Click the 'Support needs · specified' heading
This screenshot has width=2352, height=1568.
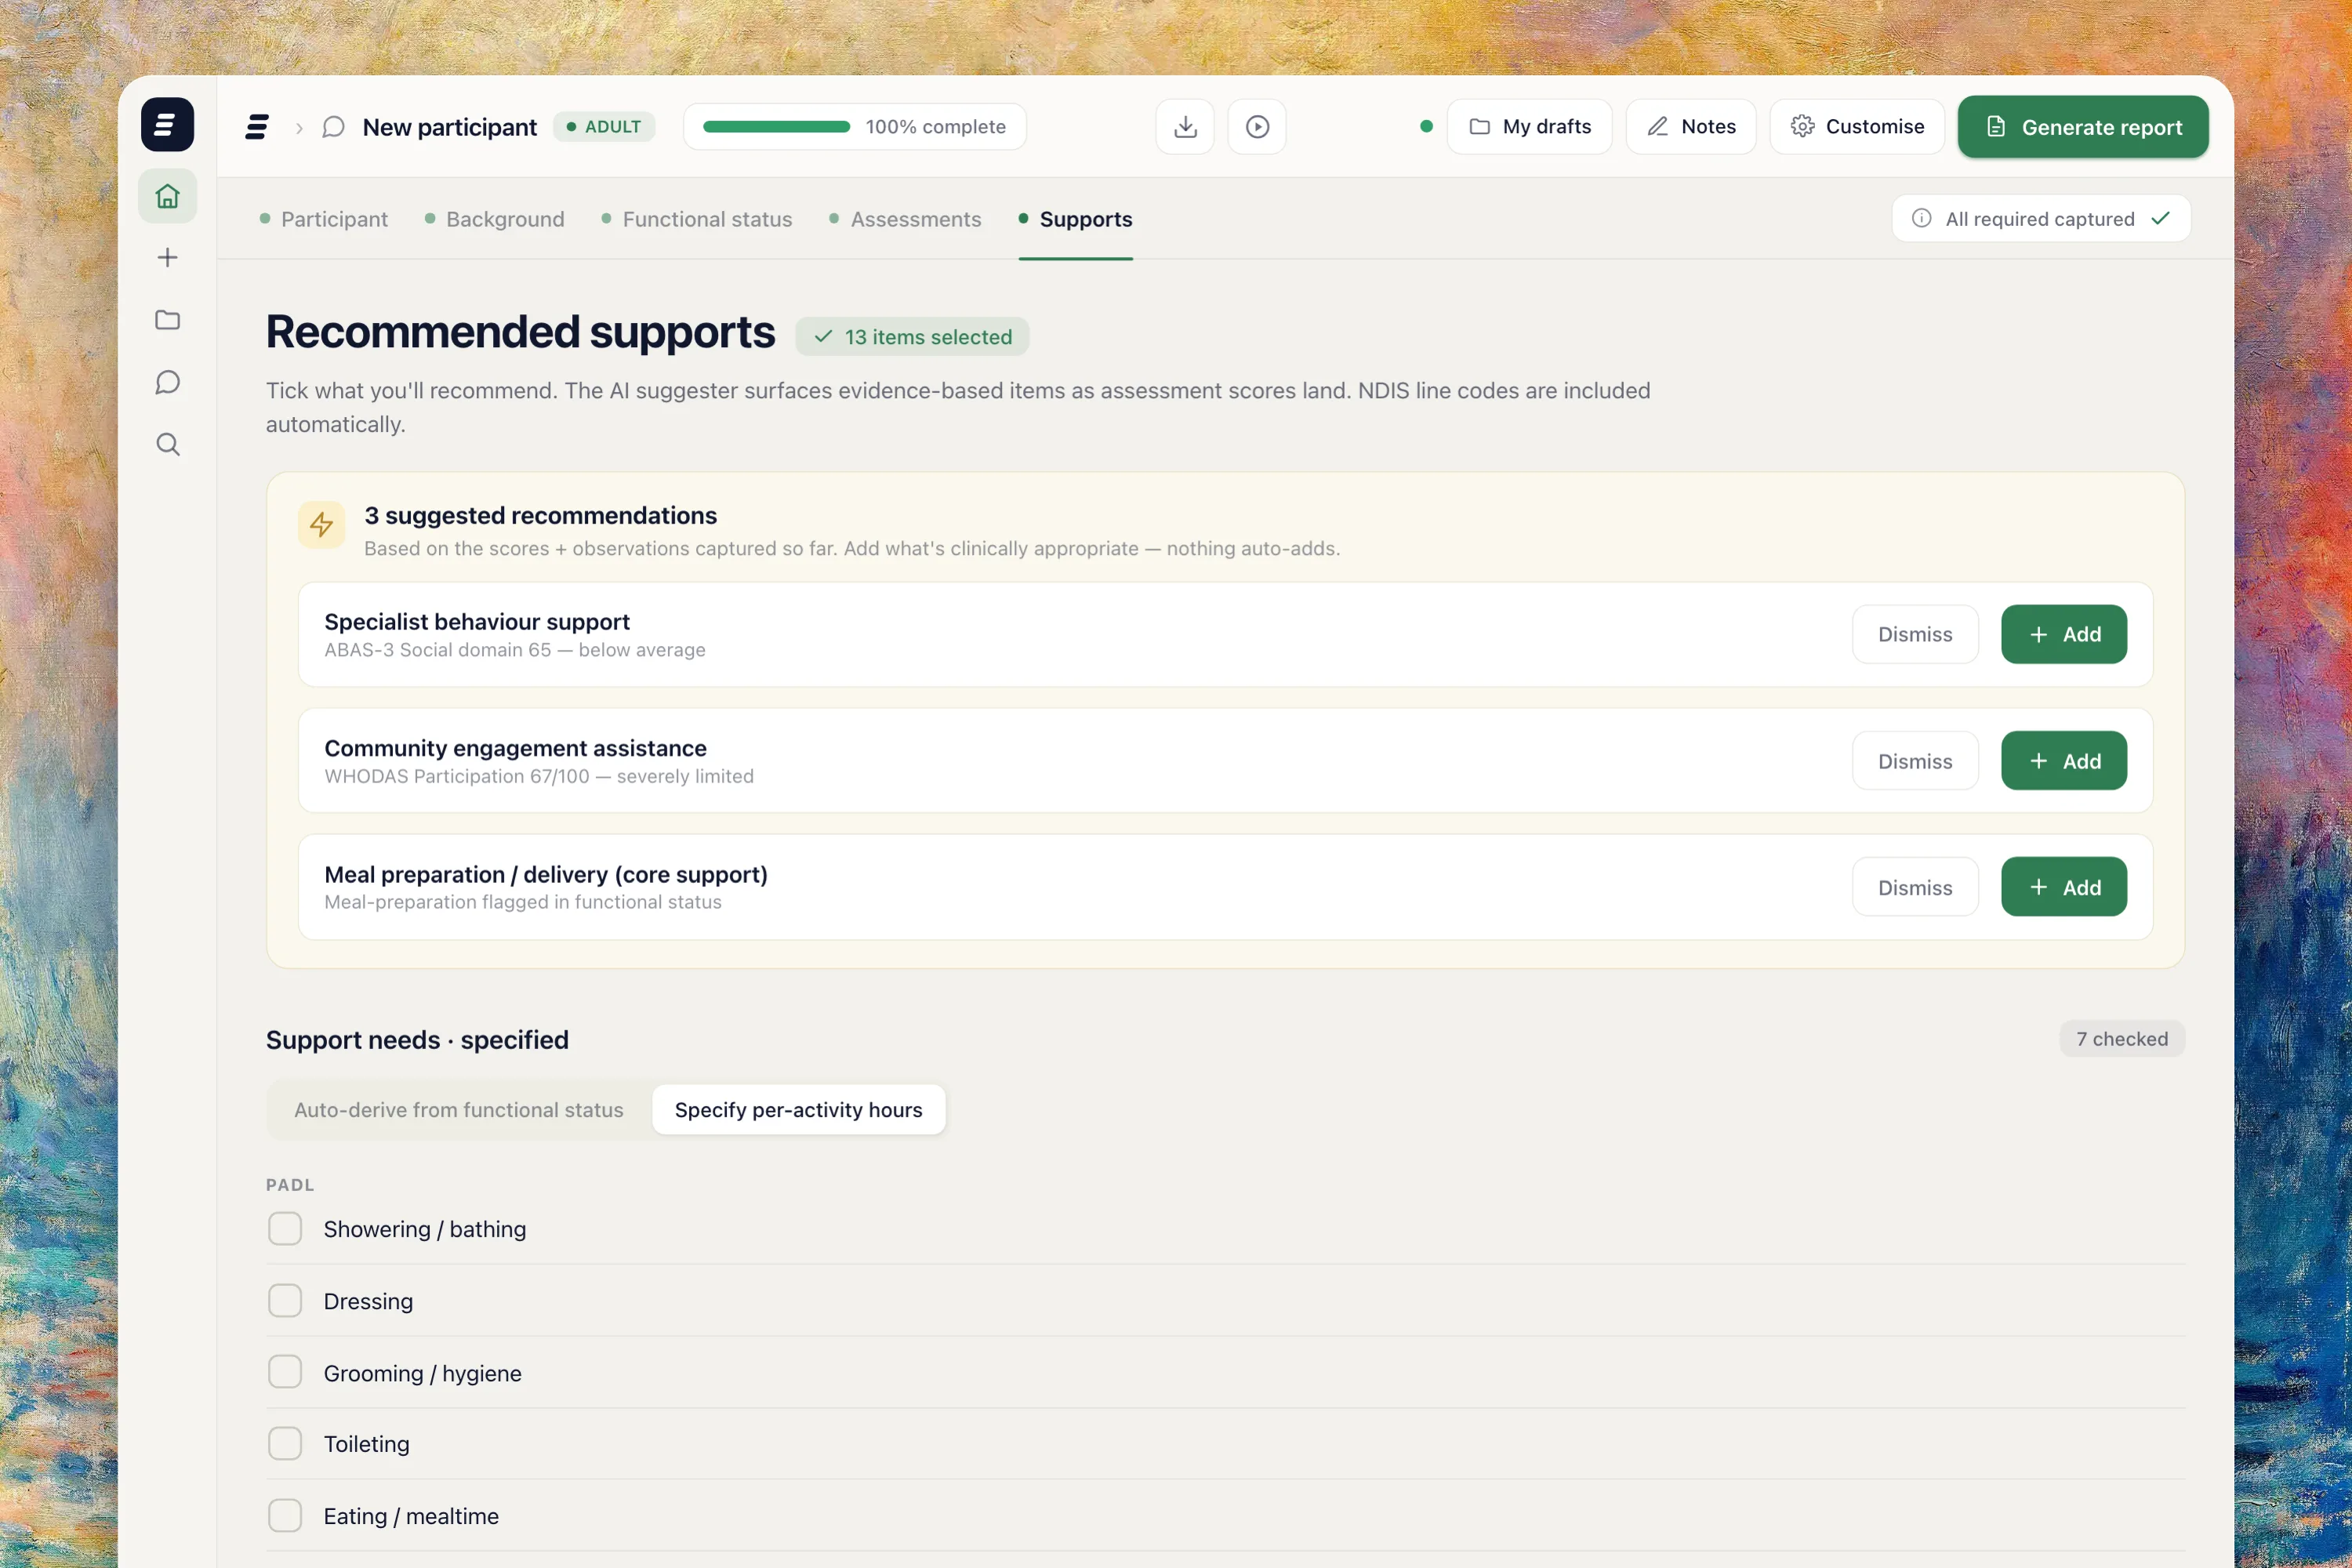pos(417,1040)
